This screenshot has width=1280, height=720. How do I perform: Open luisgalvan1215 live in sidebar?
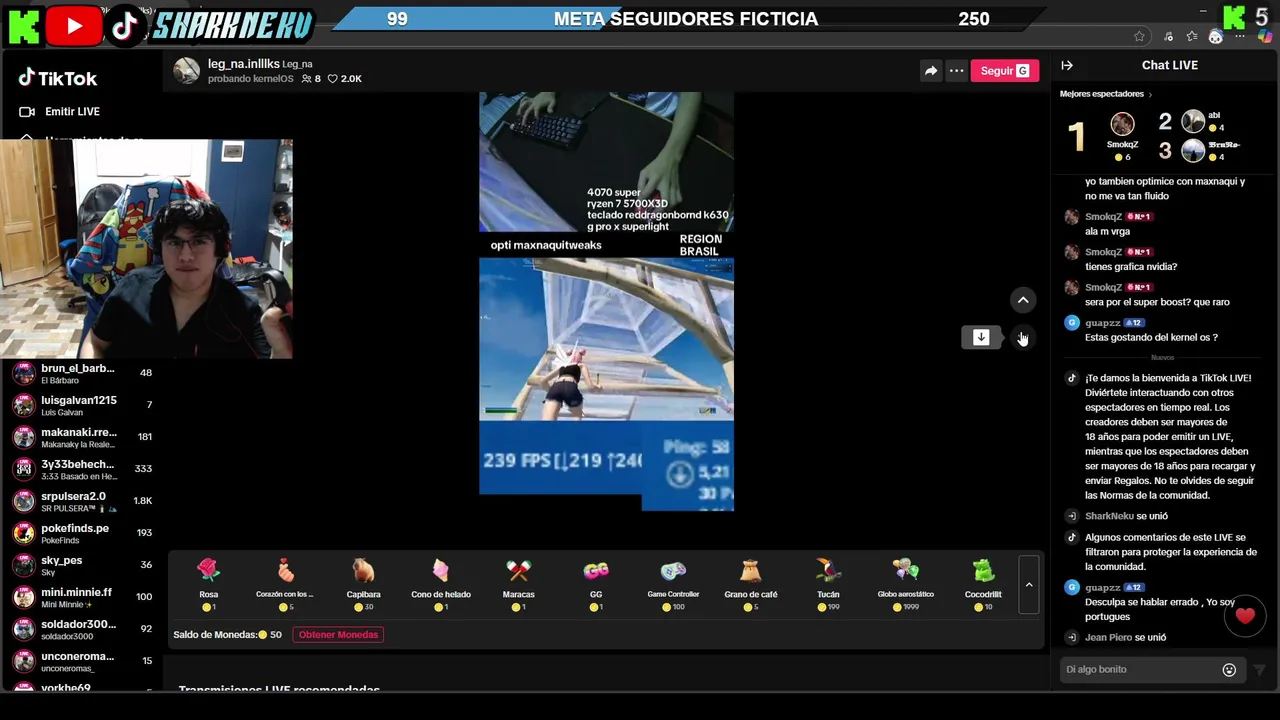[83, 405]
